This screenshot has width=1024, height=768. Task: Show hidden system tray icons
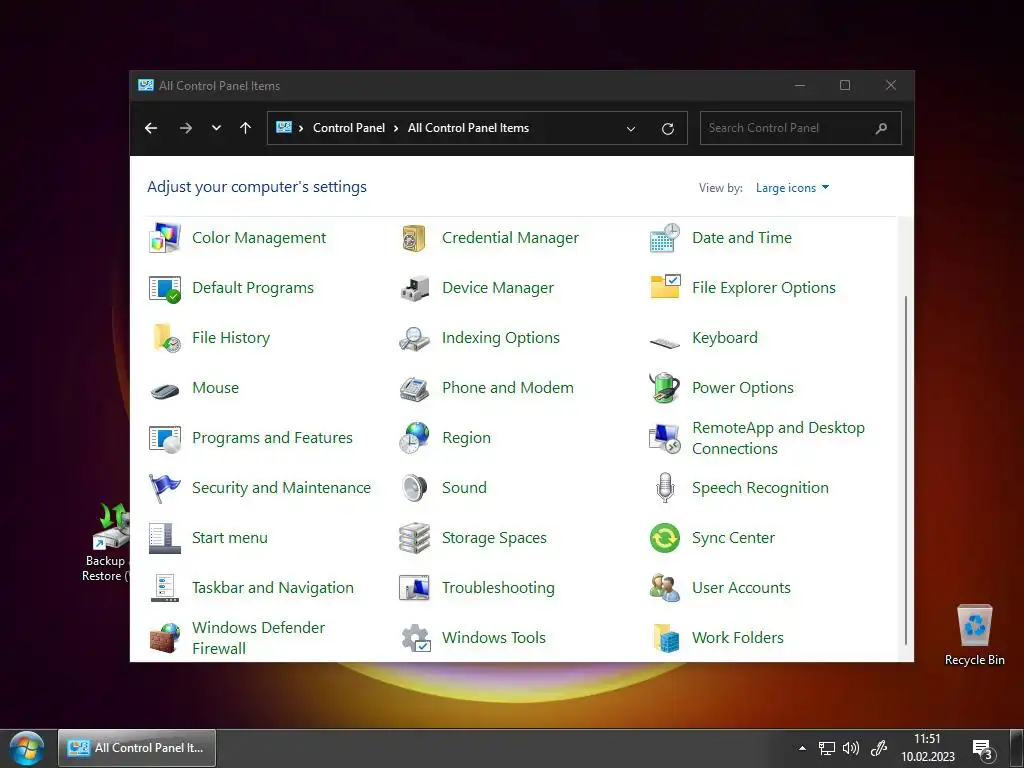click(x=802, y=748)
